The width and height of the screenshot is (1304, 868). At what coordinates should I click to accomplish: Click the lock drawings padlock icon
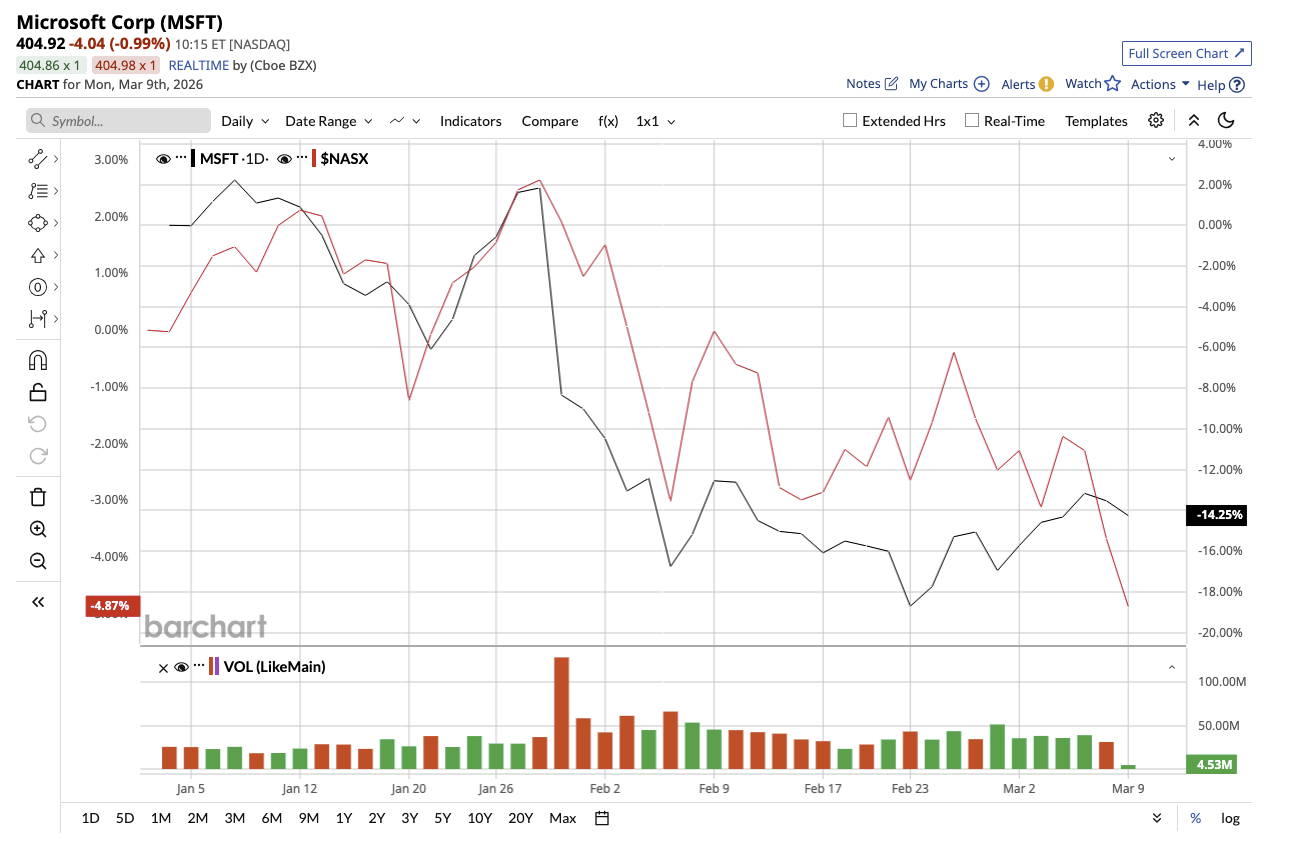pyautogui.click(x=38, y=392)
